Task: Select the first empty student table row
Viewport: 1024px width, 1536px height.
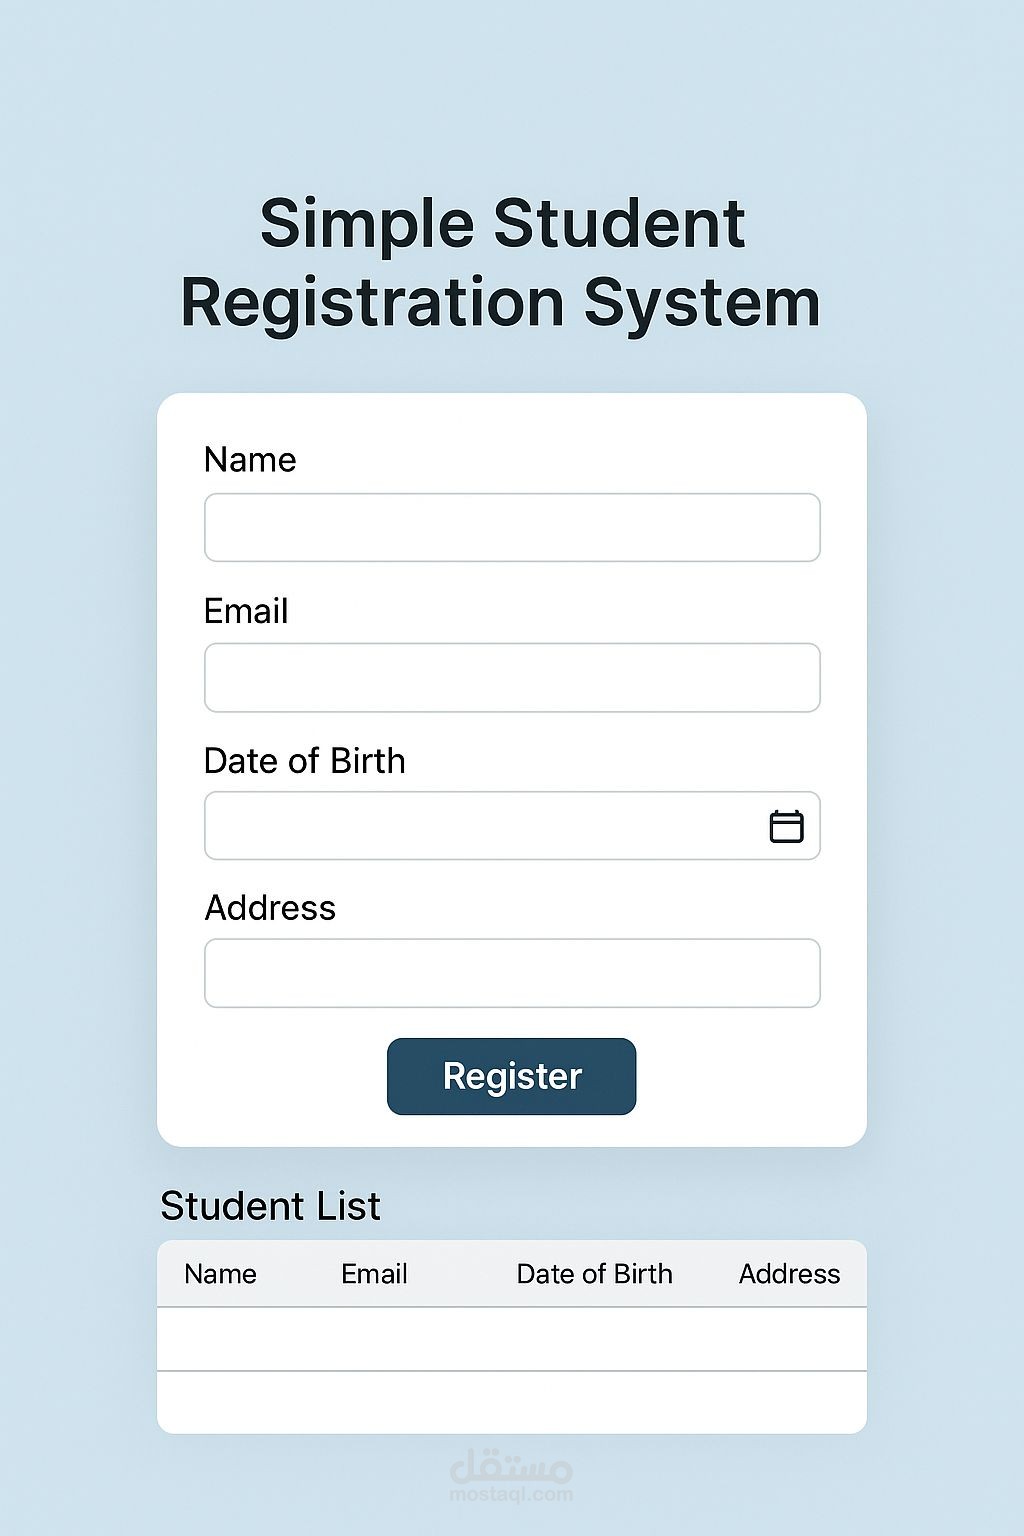Action: pos(512,1339)
